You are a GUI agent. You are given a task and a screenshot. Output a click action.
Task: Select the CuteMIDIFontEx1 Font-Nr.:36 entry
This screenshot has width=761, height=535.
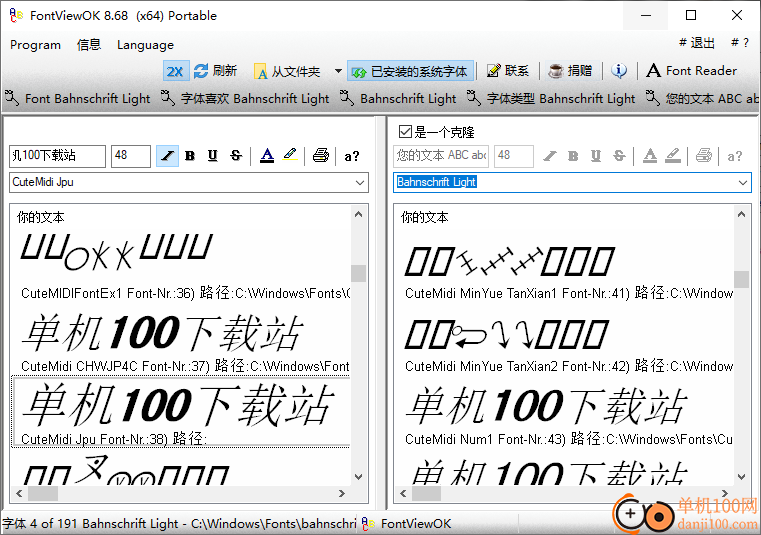point(181,264)
